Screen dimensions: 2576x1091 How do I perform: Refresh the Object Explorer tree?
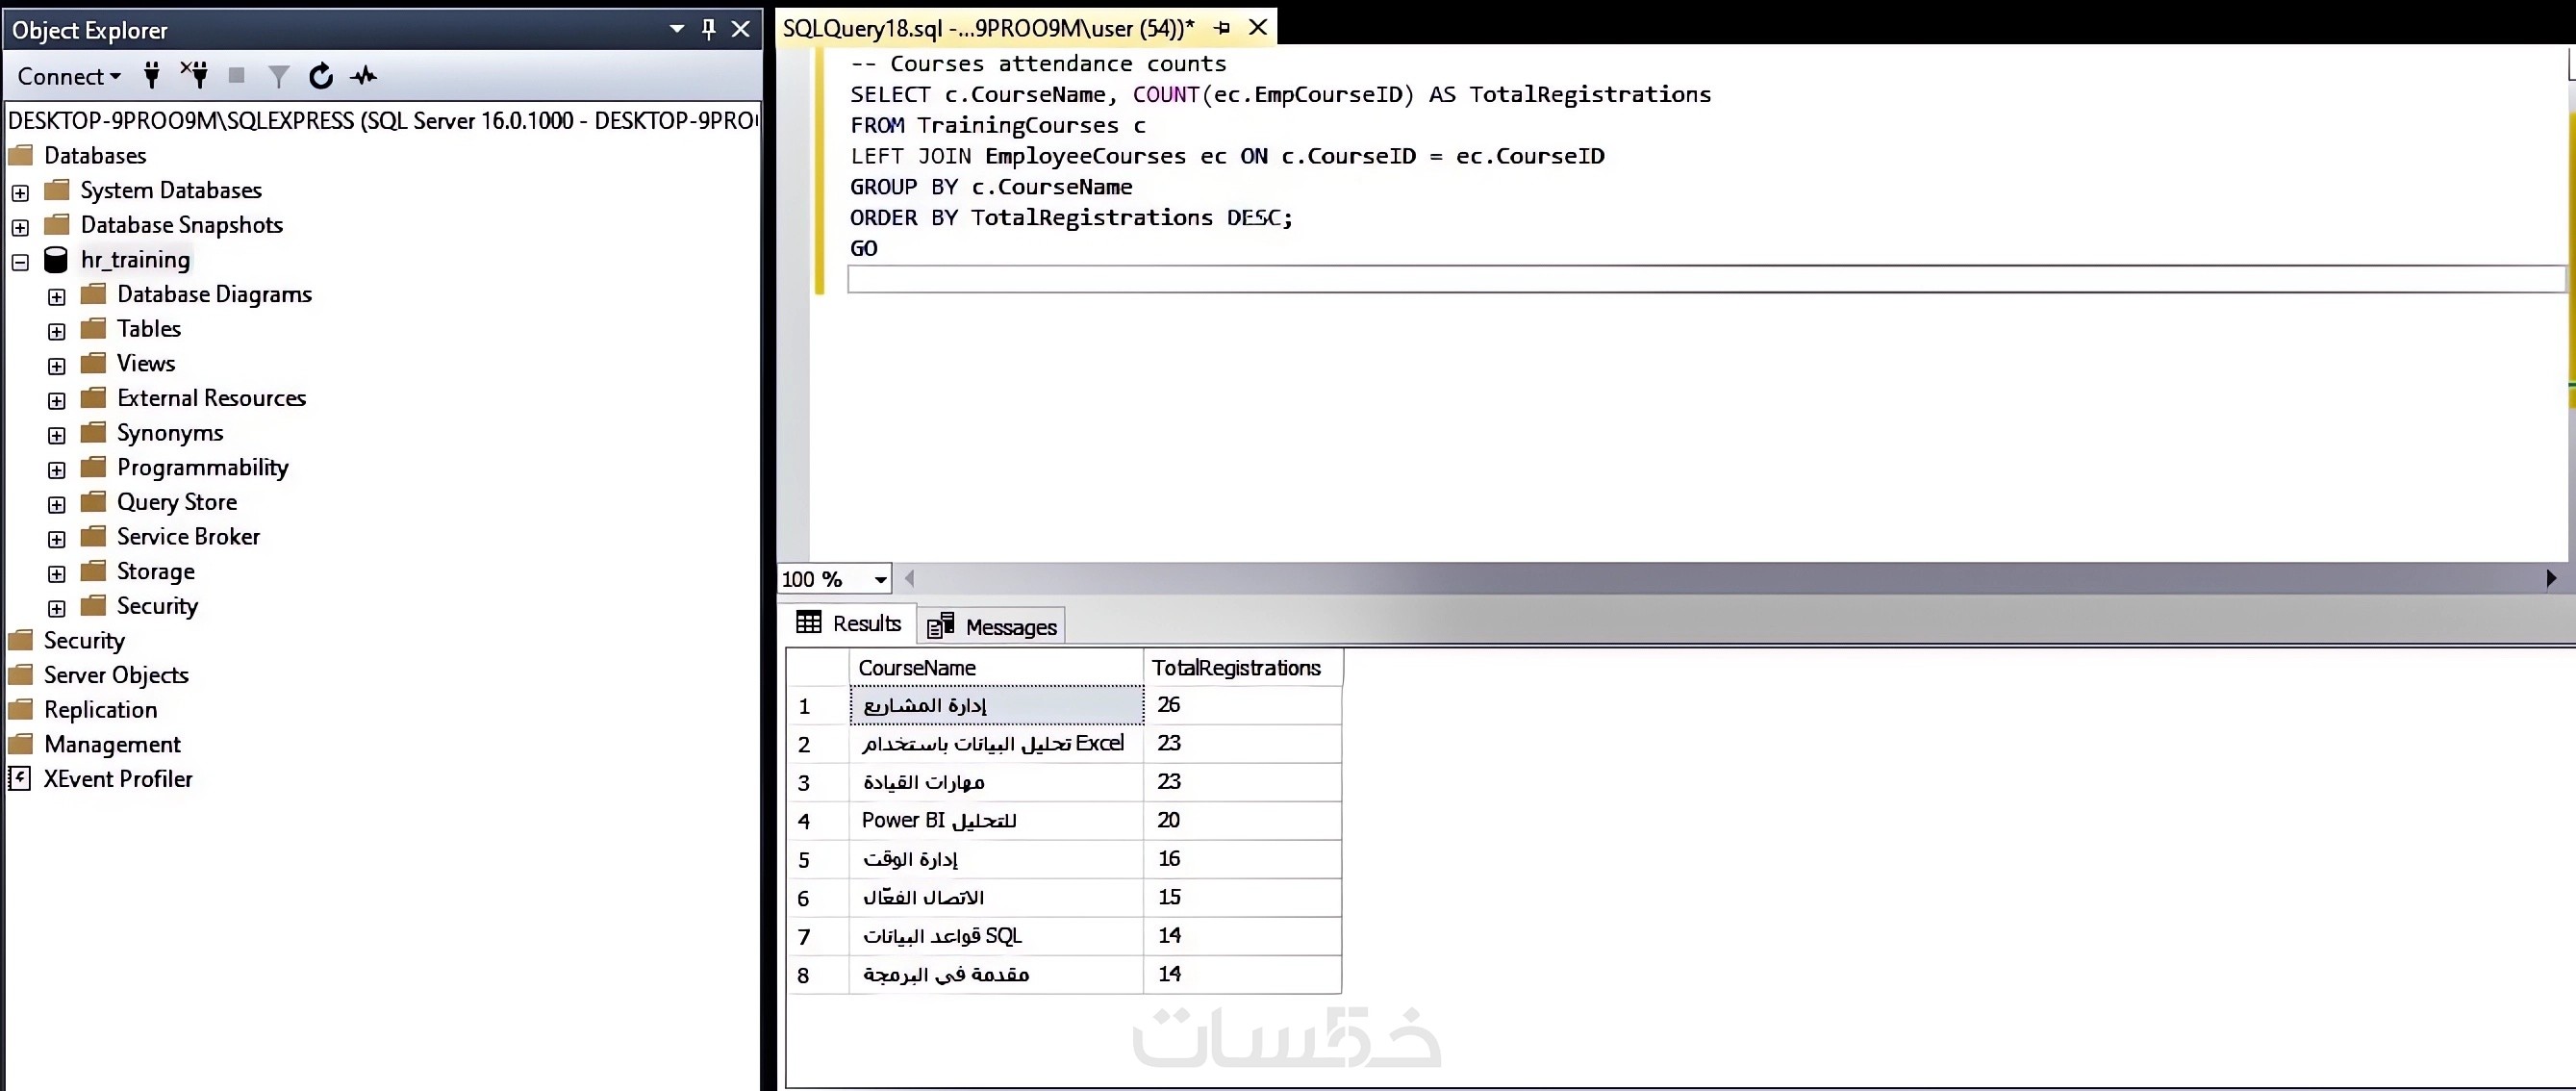[x=320, y=76]
